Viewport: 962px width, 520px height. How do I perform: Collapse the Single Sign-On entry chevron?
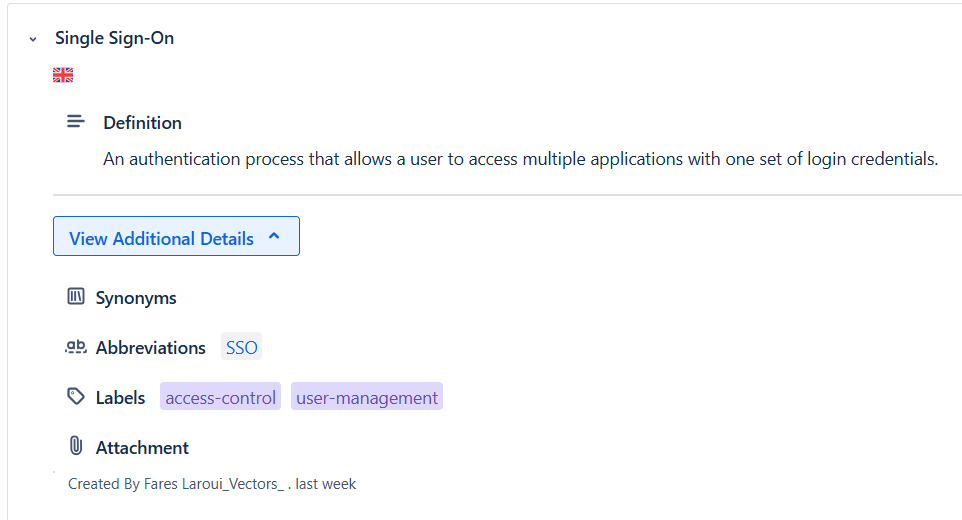[33, 39]
